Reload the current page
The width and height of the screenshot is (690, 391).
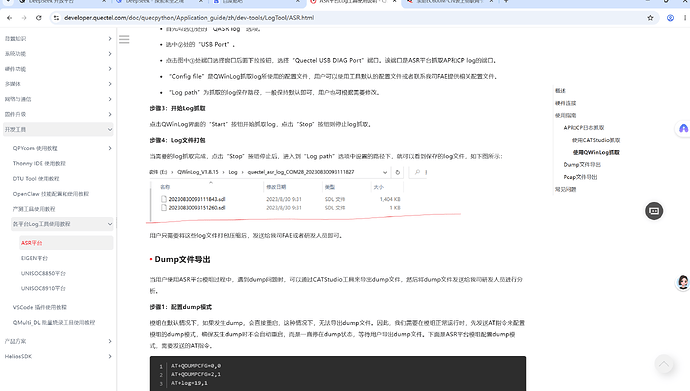39,18
